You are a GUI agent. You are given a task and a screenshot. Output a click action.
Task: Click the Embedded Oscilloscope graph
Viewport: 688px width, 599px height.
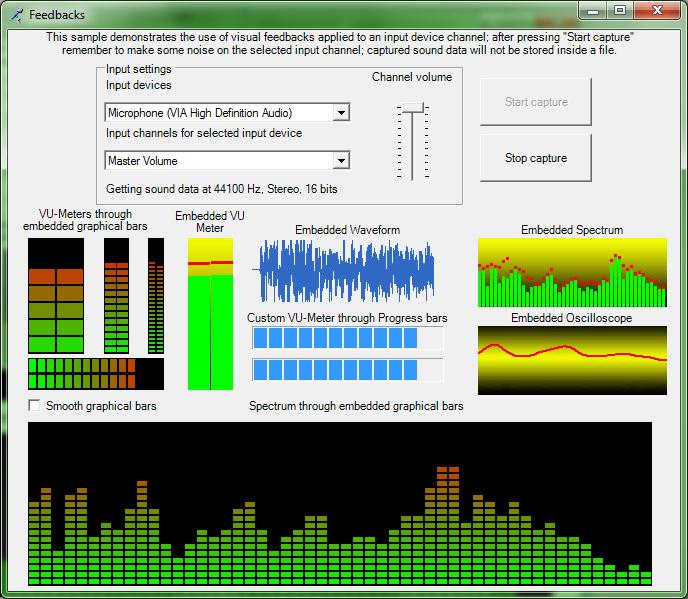571,359
